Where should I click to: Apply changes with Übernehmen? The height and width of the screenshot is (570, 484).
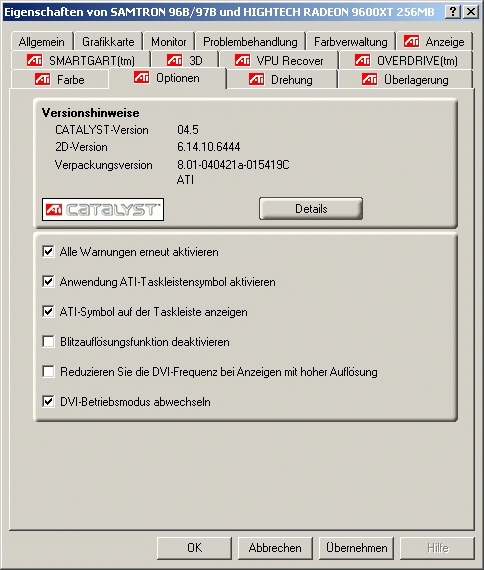(x=356, y=548)
